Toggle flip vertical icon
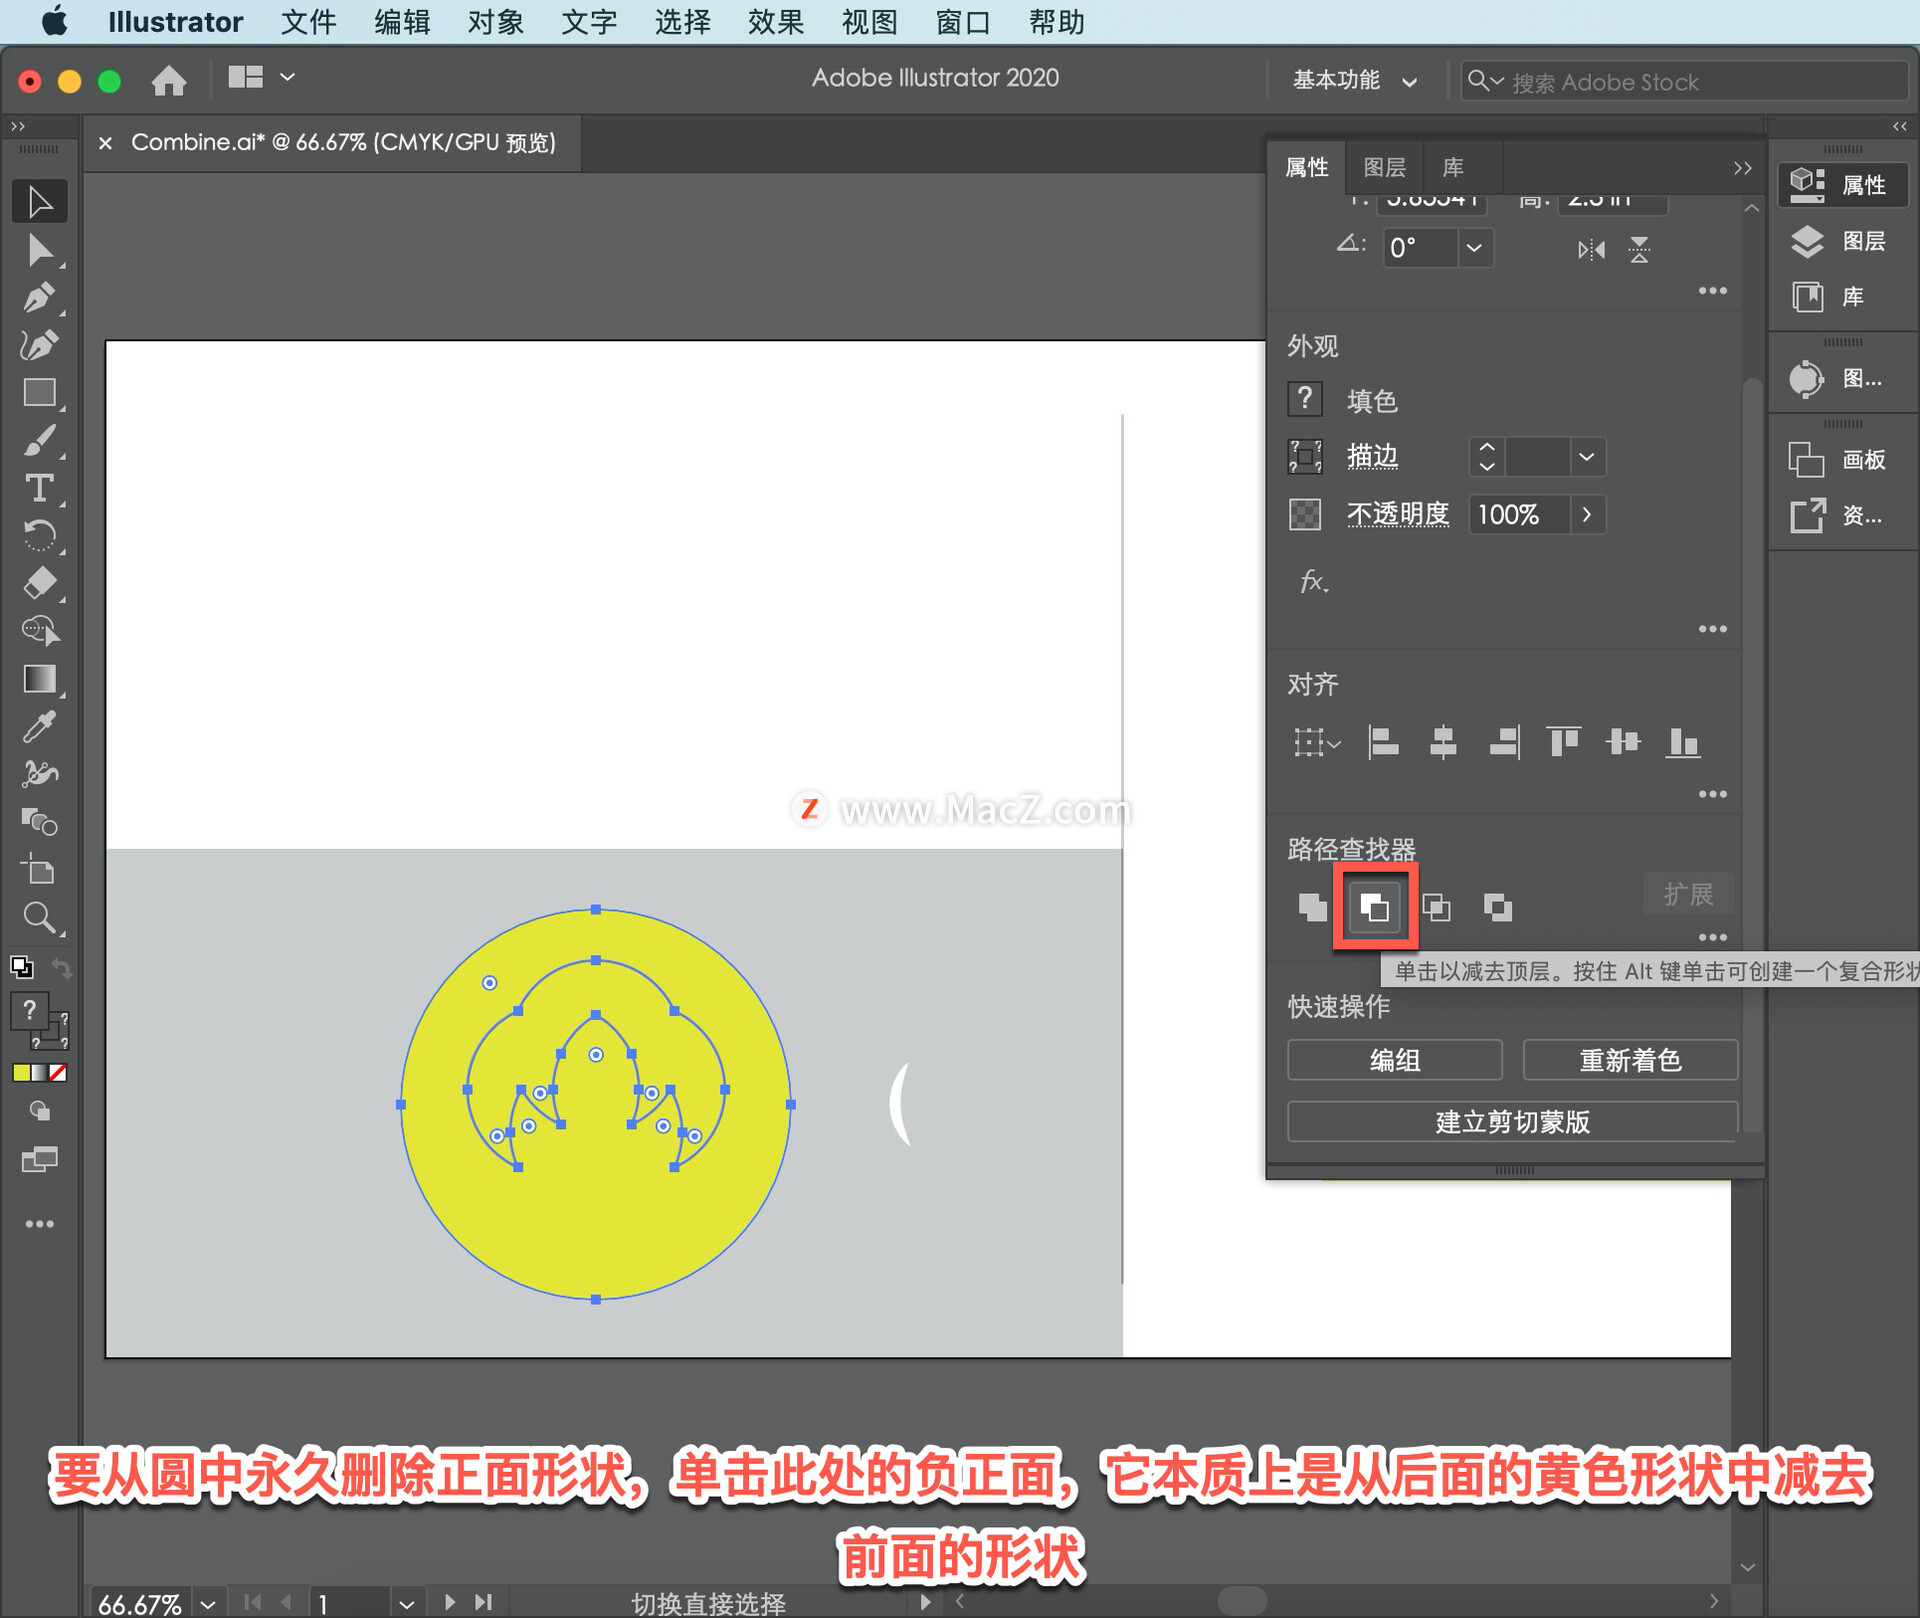 [x=1639, y=249]
